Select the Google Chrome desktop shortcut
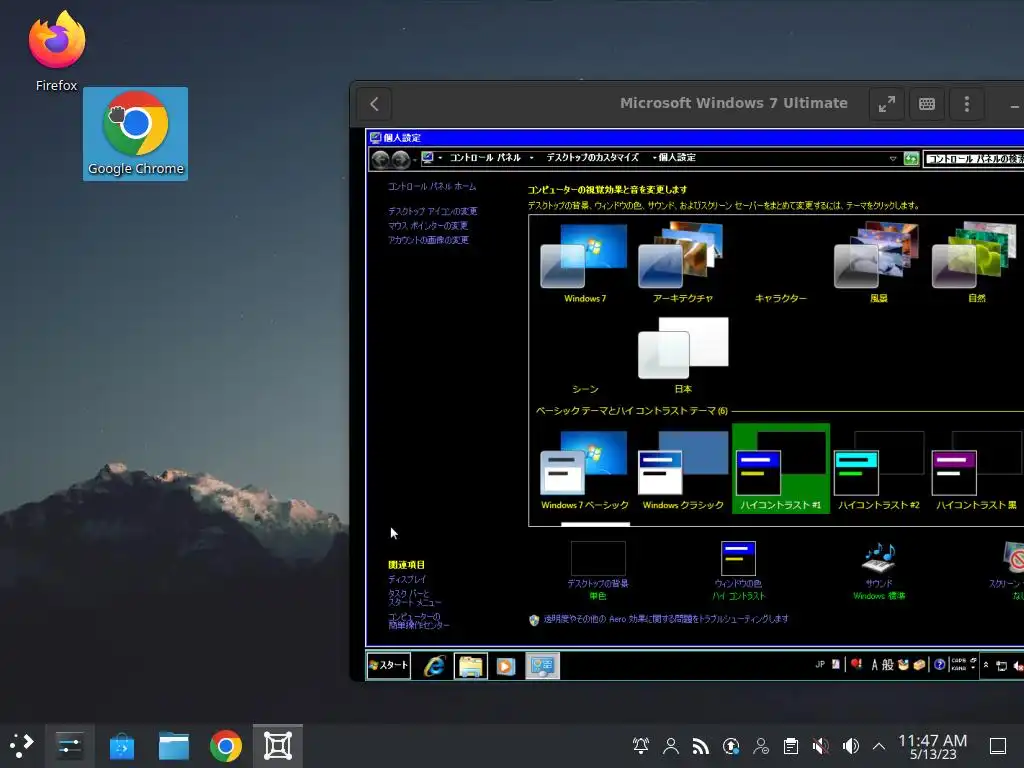 [135, 133]
